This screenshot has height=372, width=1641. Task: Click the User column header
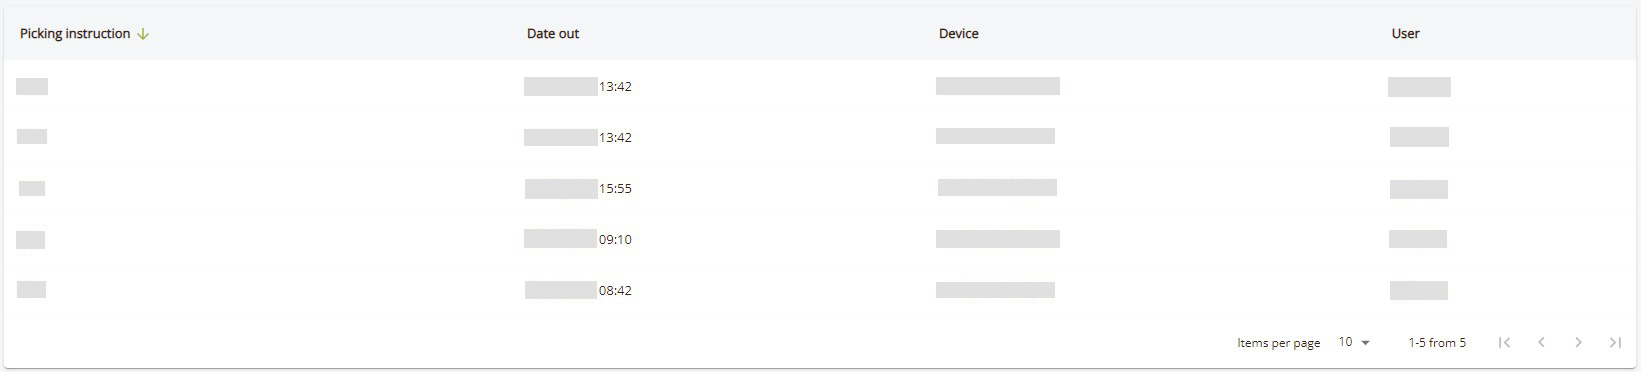1405,34
